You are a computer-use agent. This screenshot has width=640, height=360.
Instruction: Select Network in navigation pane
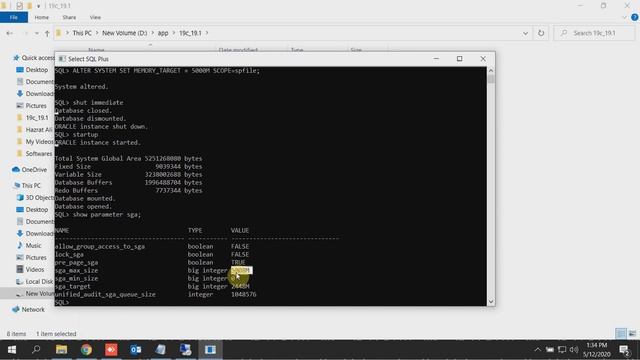(x=29, y=309)
